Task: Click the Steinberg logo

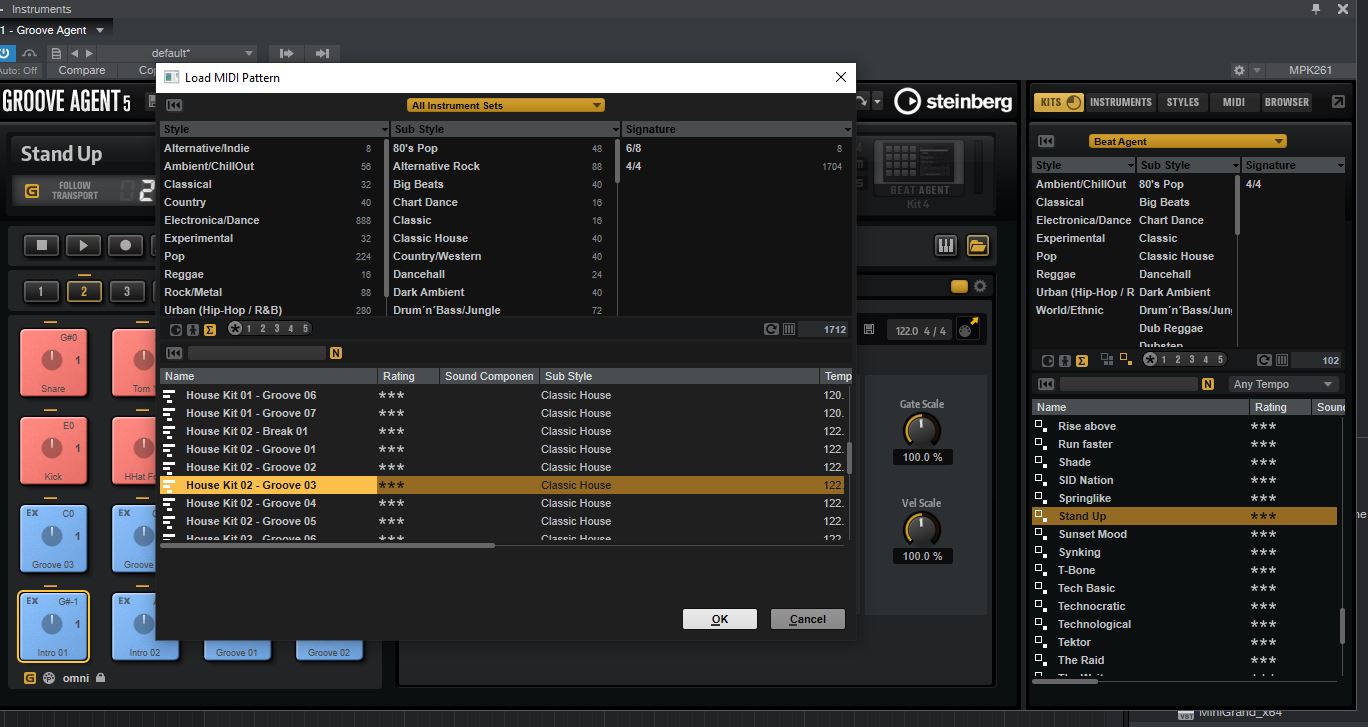Action: 953,101
